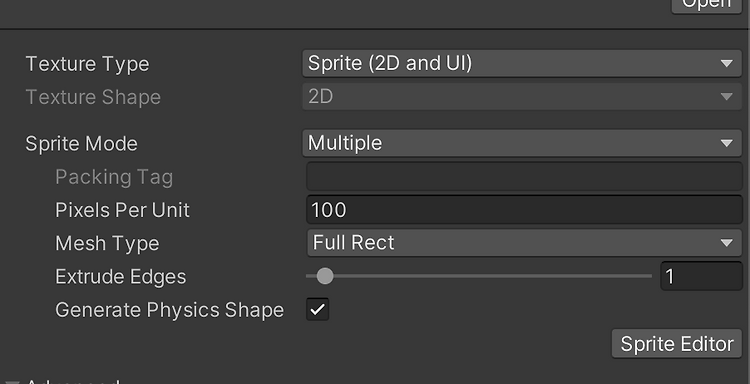Open the Texture Type dropdown
750x384 pixels.
tap(522, 63)
